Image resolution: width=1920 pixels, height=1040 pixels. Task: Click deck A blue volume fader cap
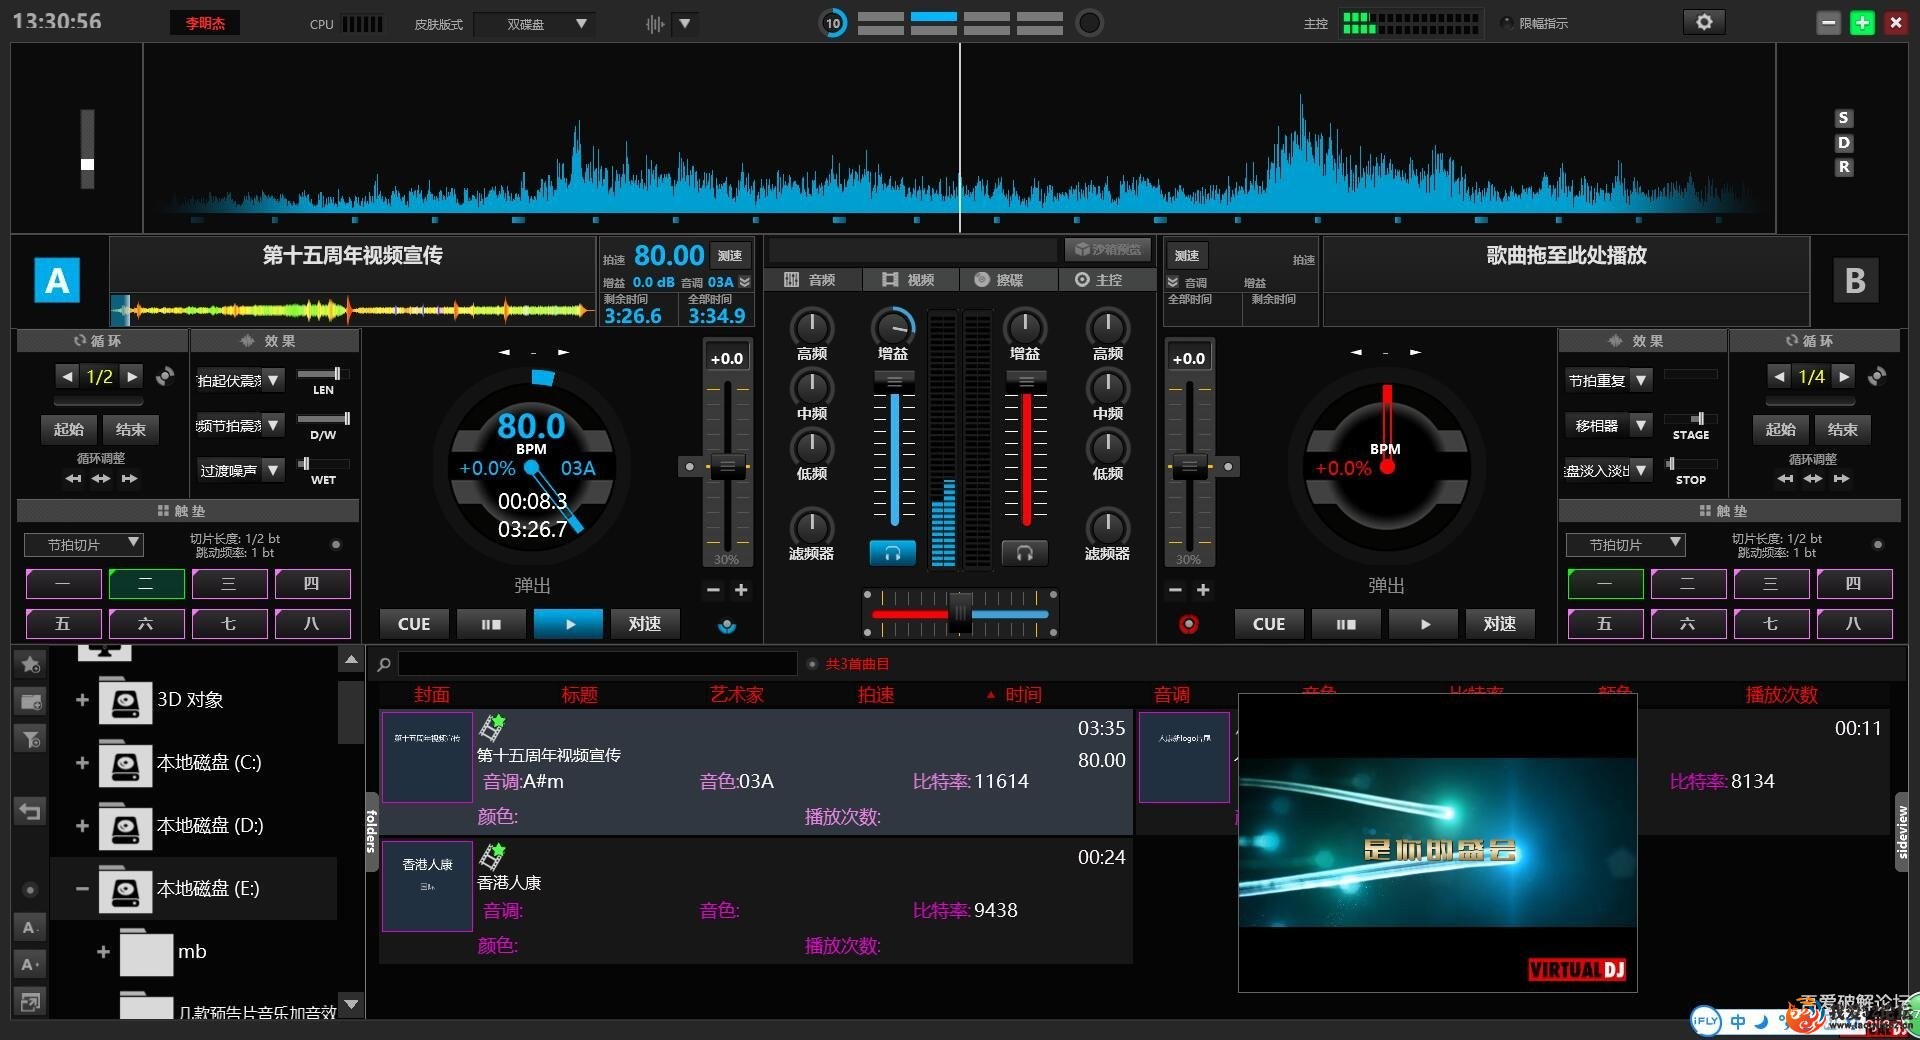[894, 382]
